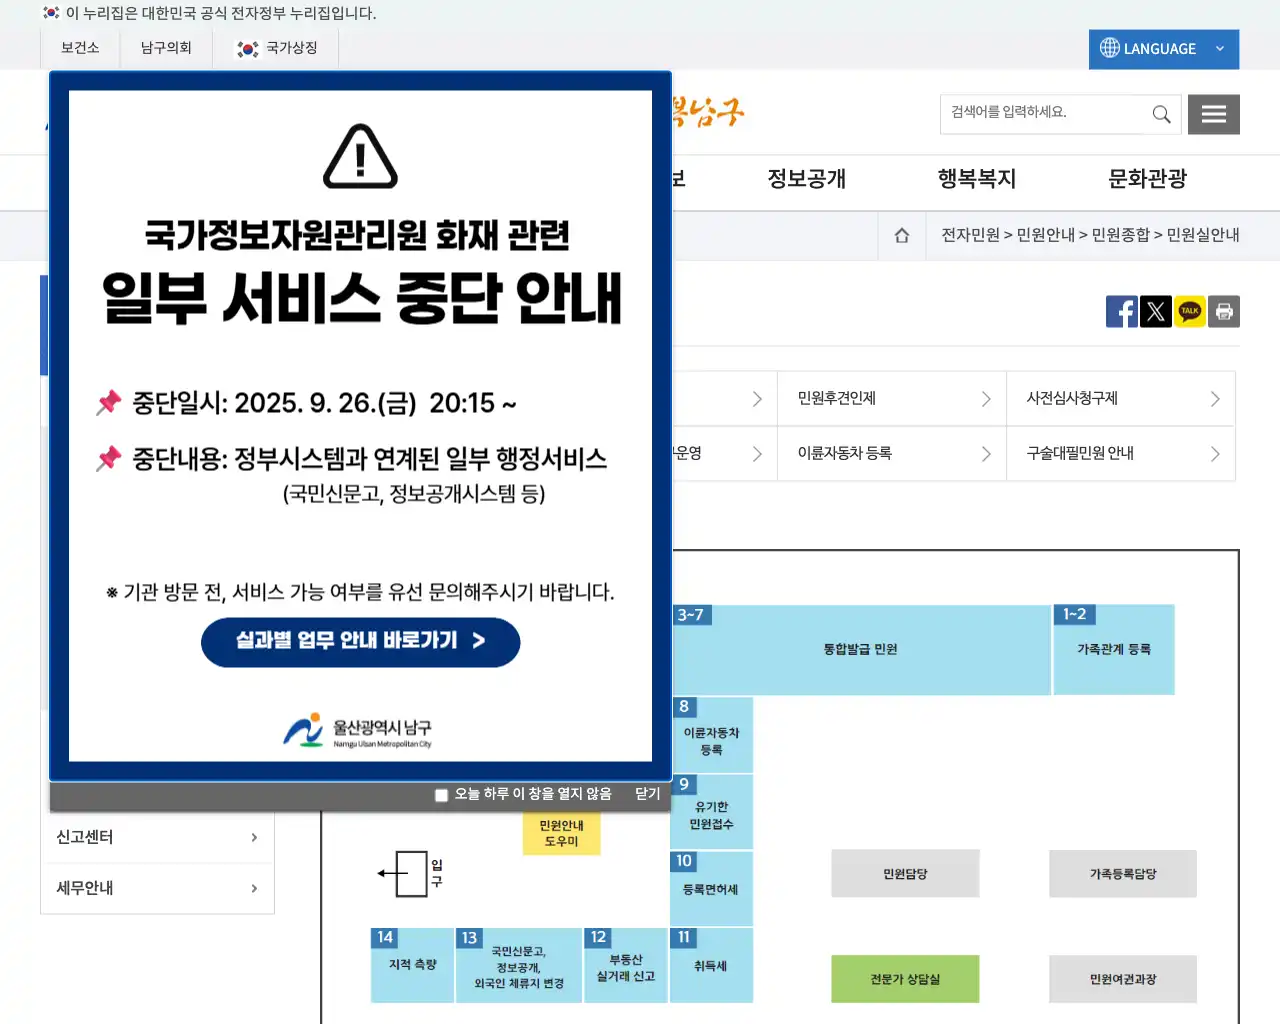The height and width of the screenshot is (1024, 1280).
Task: Click counter 13 '국민신문고, 정보공개'
Action: (x=519, y=966)
